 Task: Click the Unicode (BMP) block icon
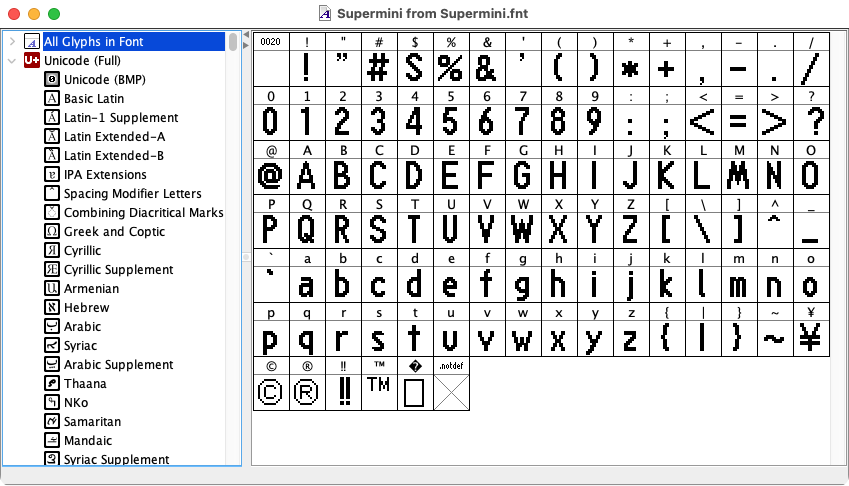pos(52,80)
